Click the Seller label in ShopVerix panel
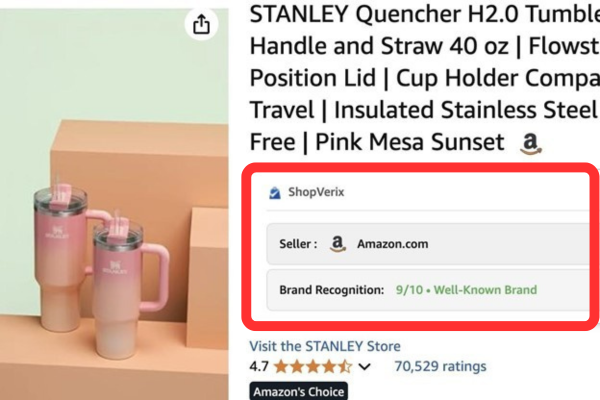This screenshot has width=600, height=400. [299, 243]
